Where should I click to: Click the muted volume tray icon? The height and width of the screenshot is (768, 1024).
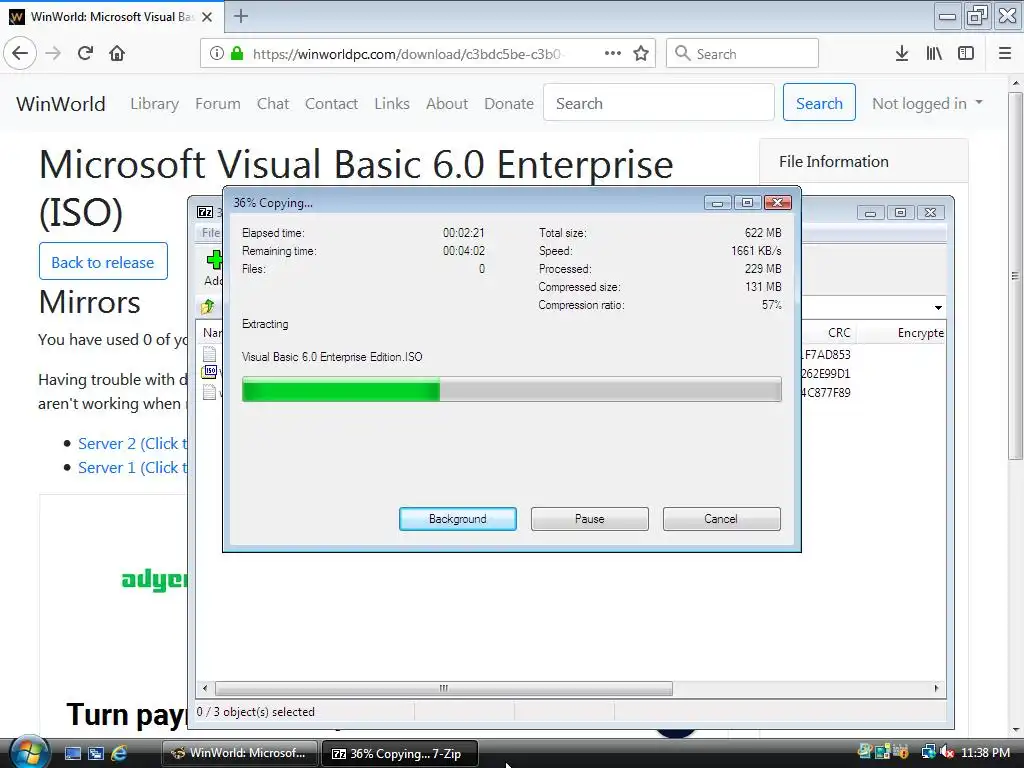click(948, 753)
